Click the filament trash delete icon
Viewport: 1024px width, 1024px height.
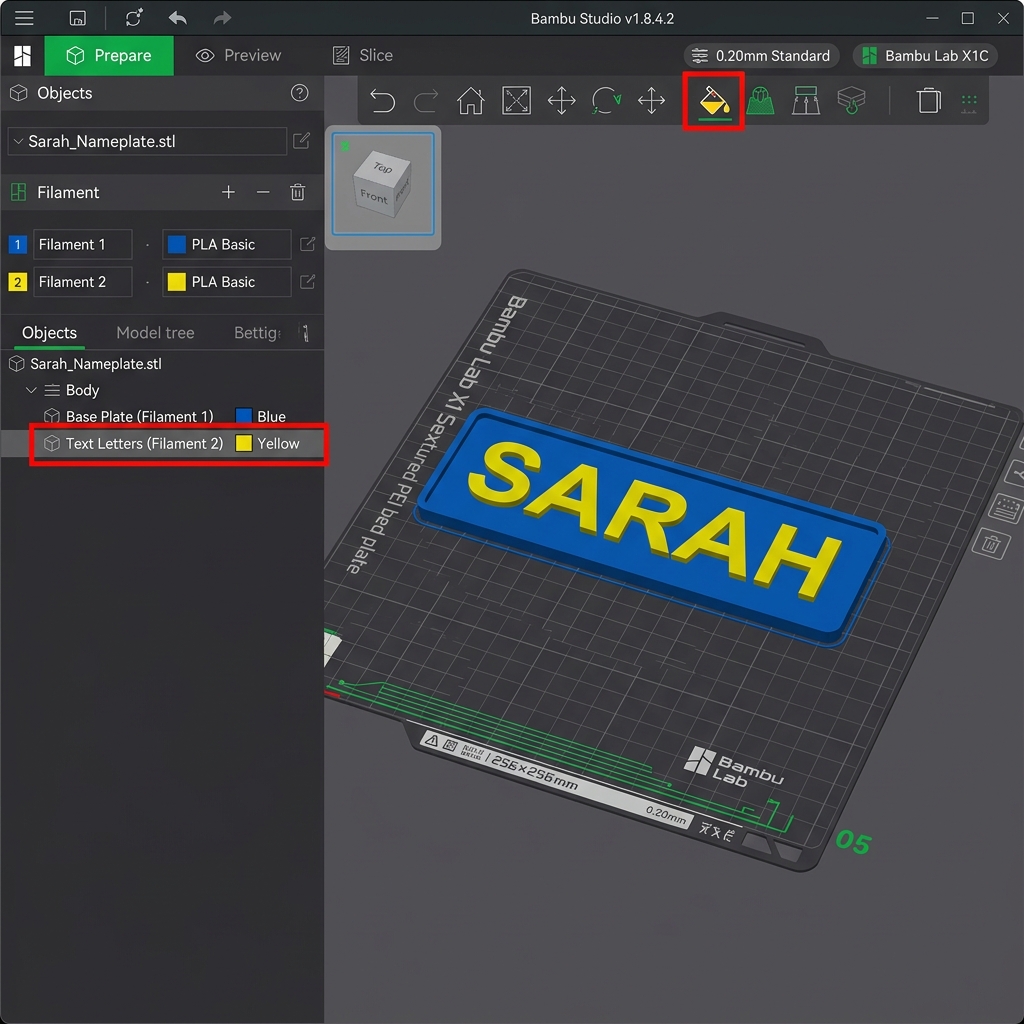(x=297, y=192)
